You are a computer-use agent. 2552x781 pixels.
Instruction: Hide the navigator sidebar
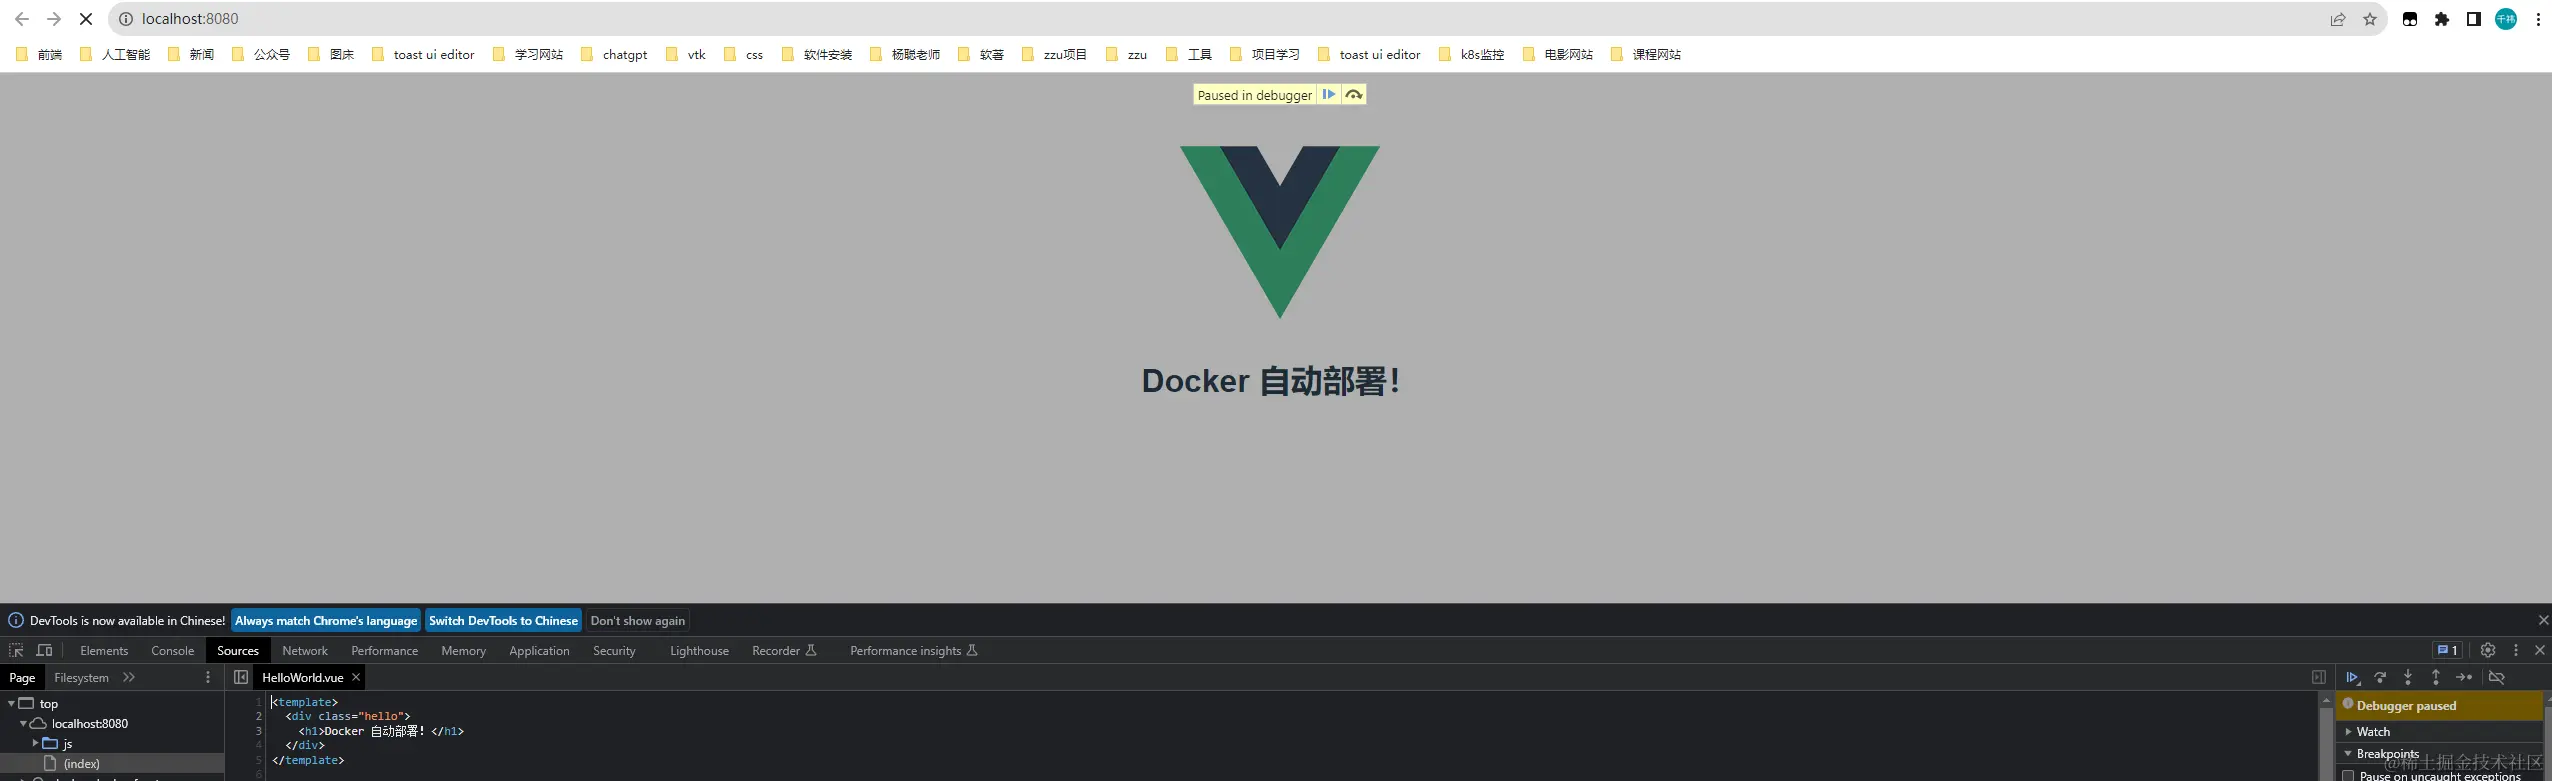241,677
